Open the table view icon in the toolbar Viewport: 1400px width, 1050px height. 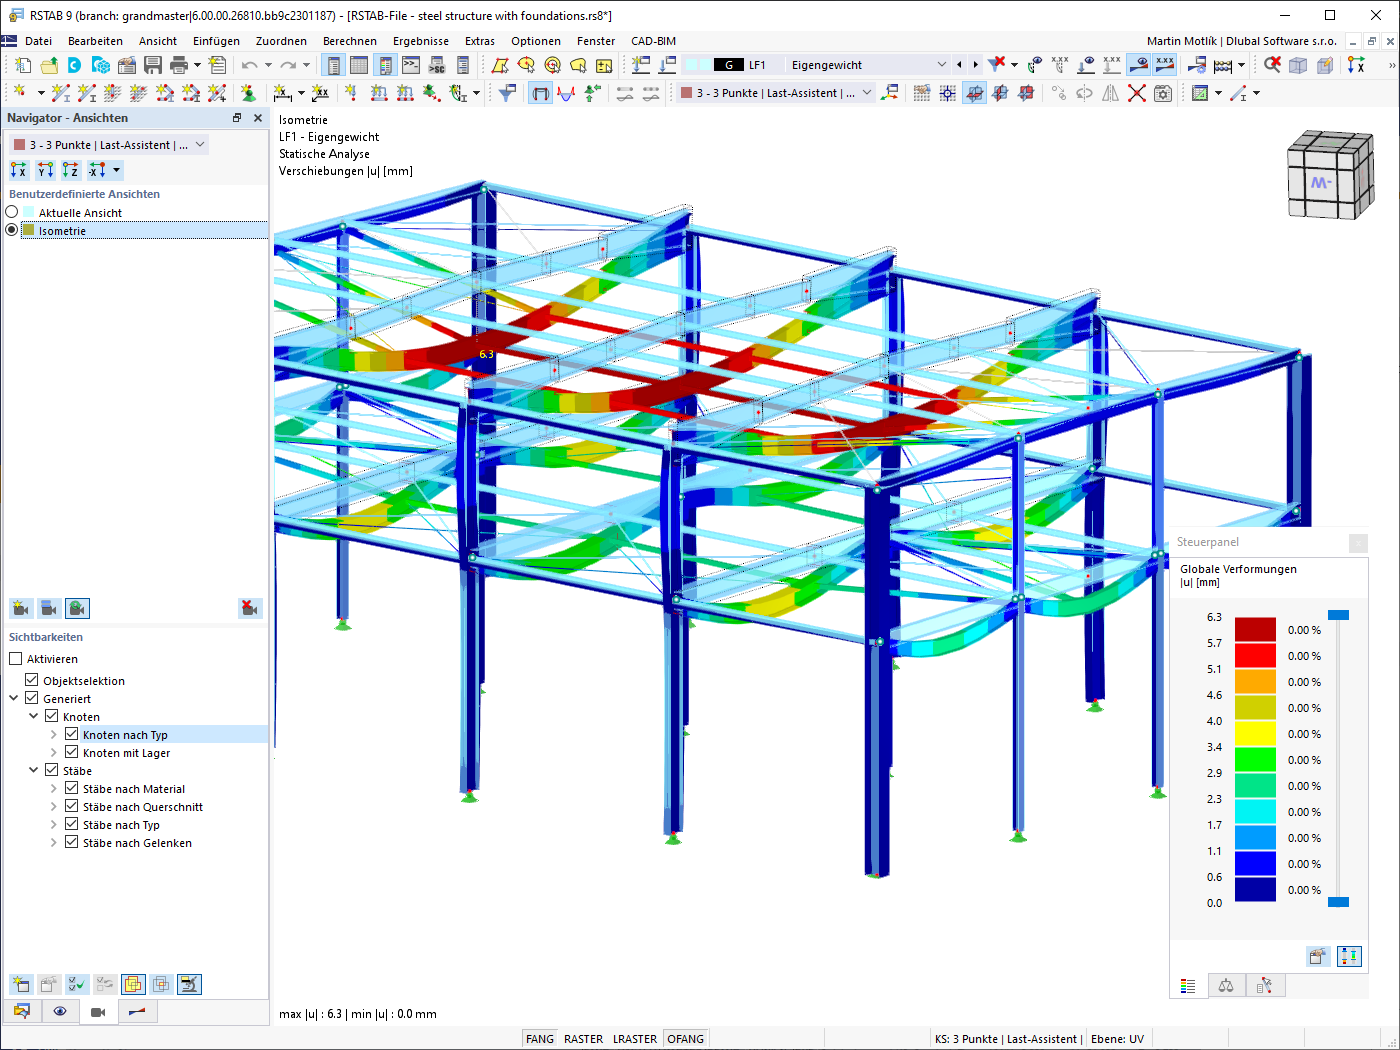coord(359,65)
